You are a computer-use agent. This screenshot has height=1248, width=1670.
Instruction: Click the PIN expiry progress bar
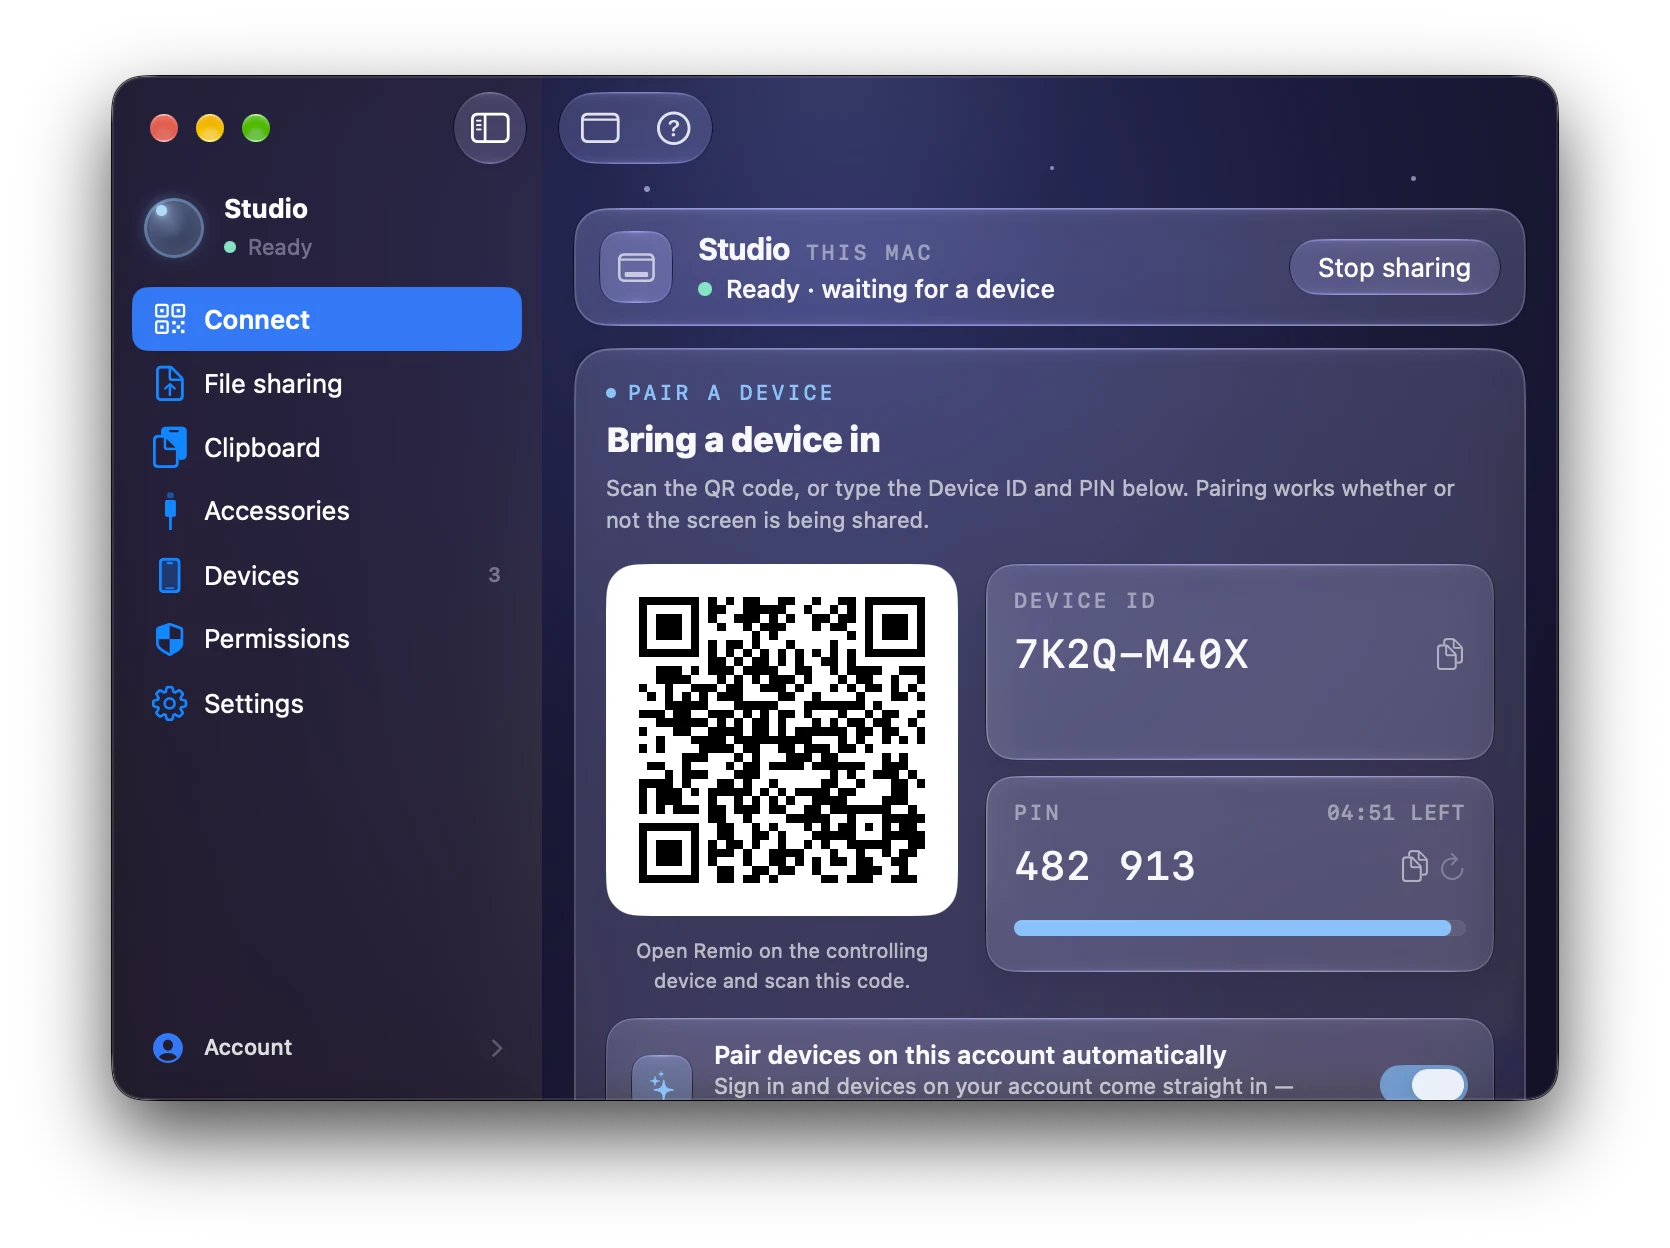point(1239,928)
